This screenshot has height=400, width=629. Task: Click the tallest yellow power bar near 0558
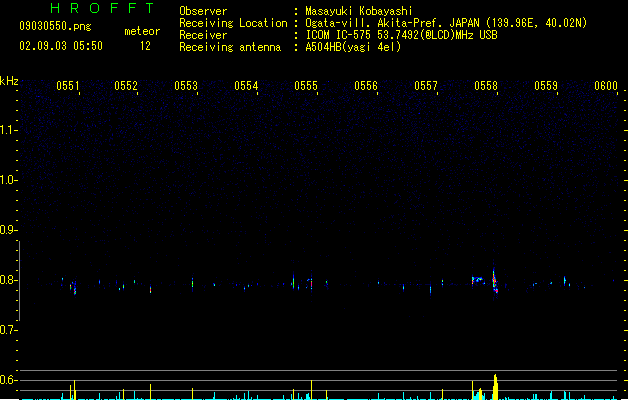(x=495, y=387)
